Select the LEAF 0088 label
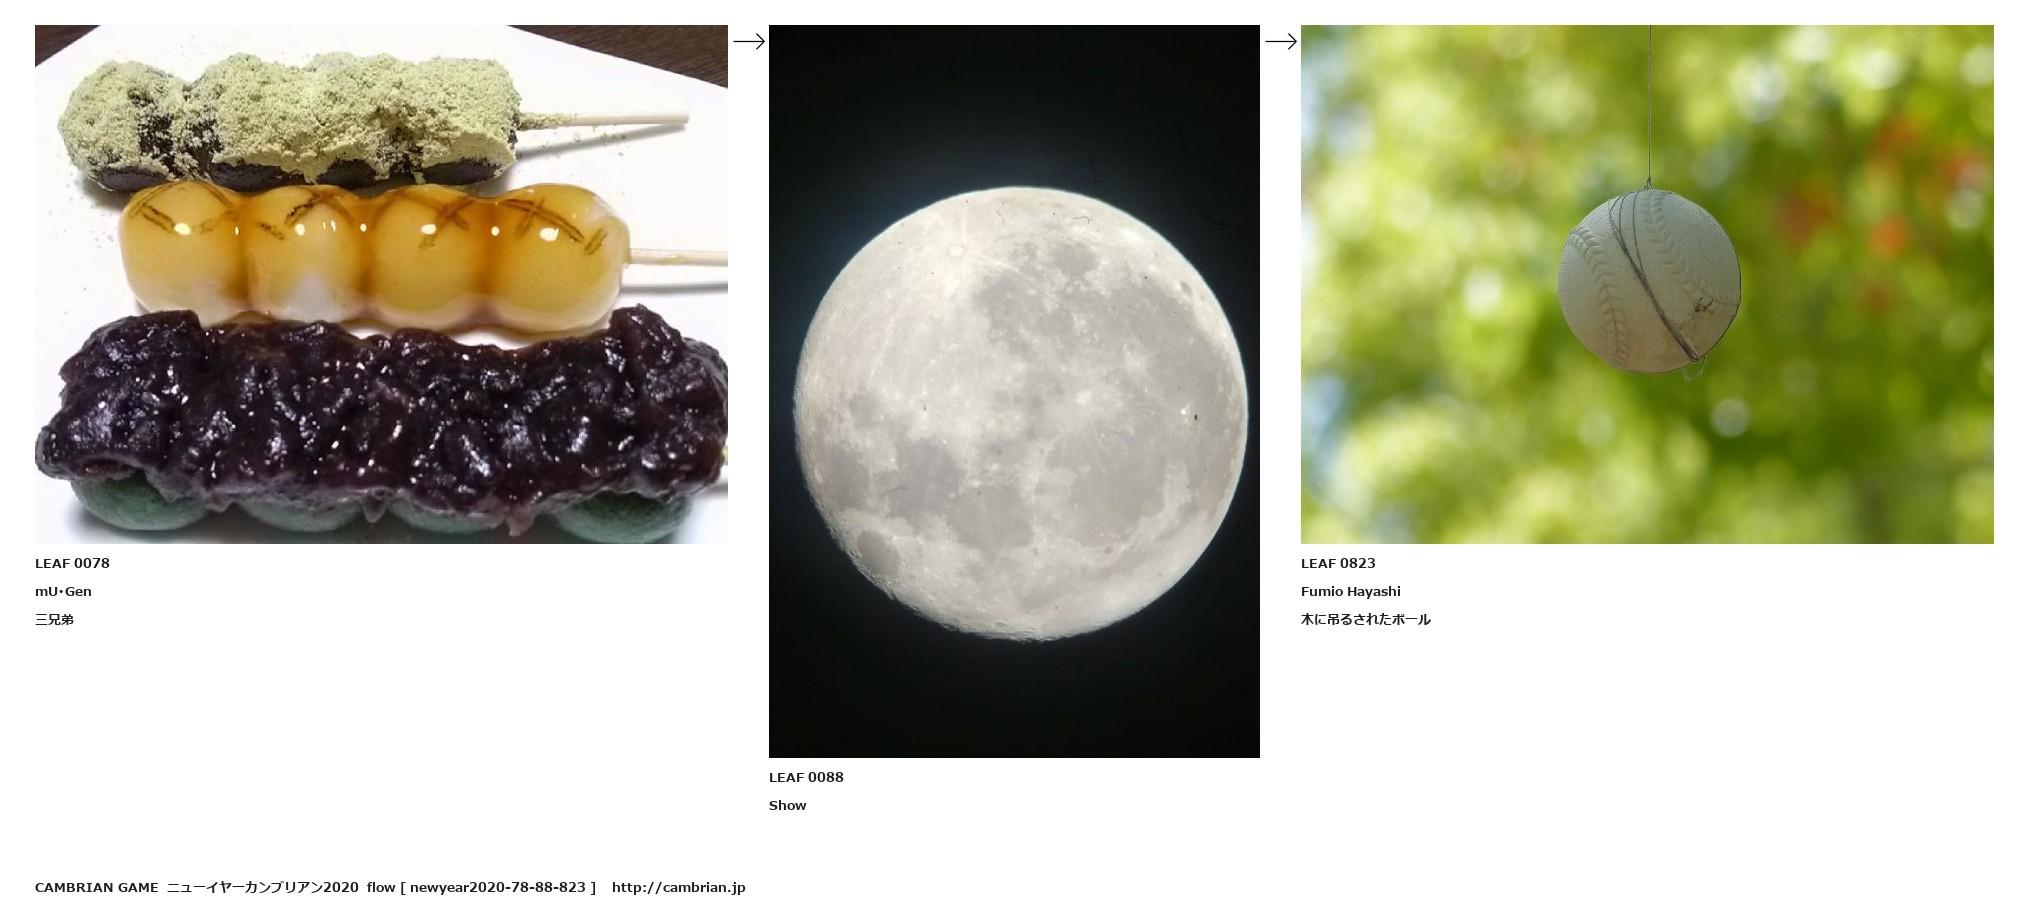This screenshot has height=912, width=2029. coord(806,777)
